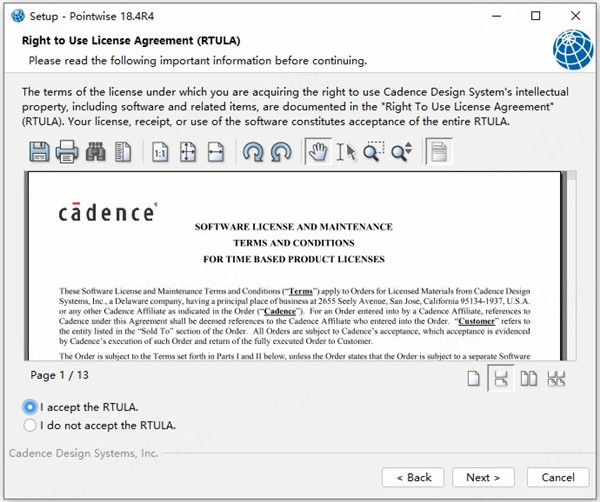Choose the marquee zoom tool
Screen dimensions: 600x502
tap(374, 152)
